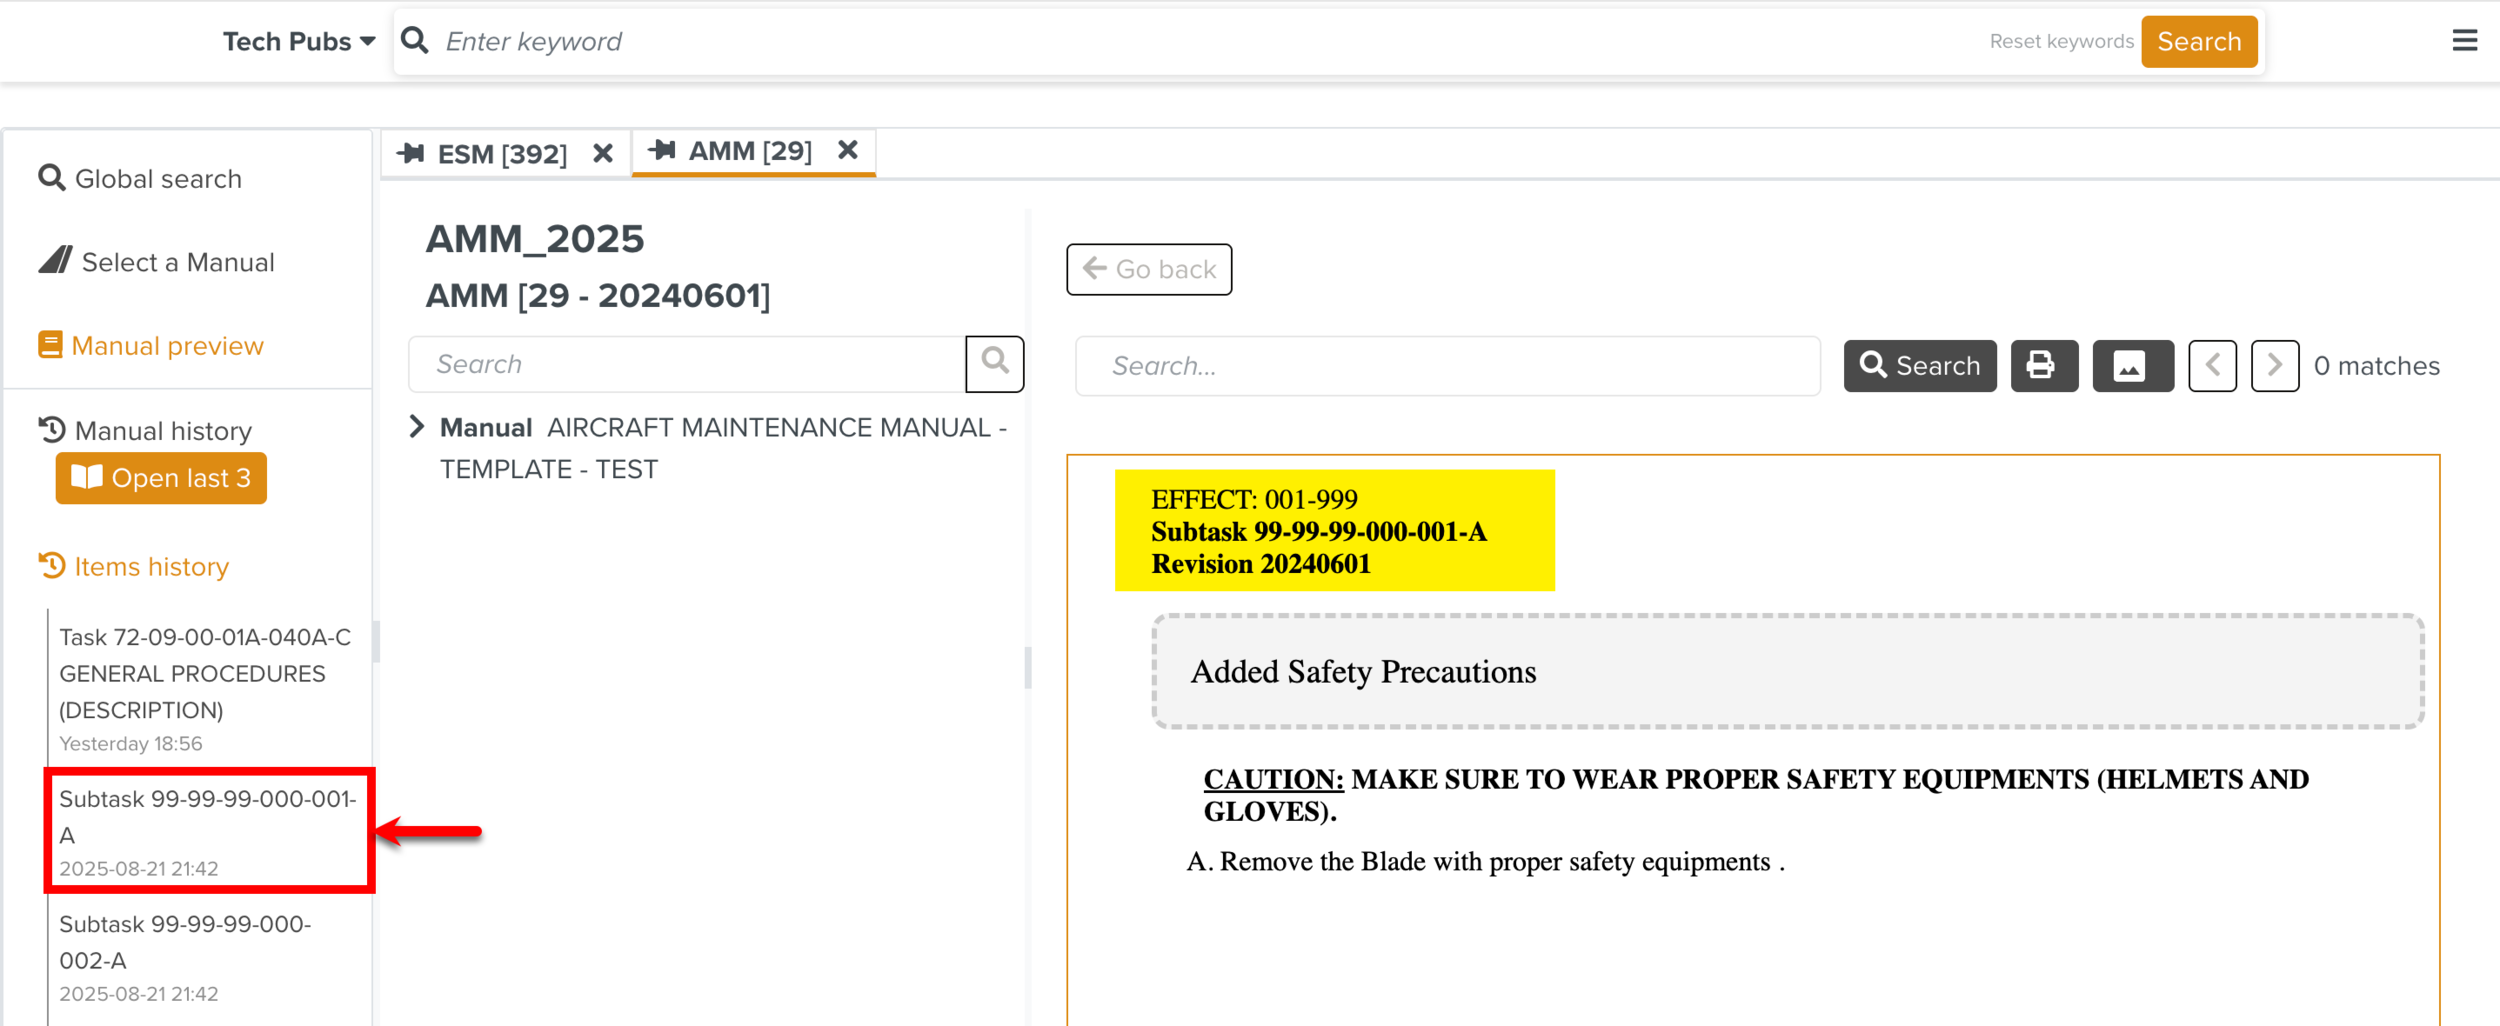Close the ESM [392] tab

(x=603, y=154)
